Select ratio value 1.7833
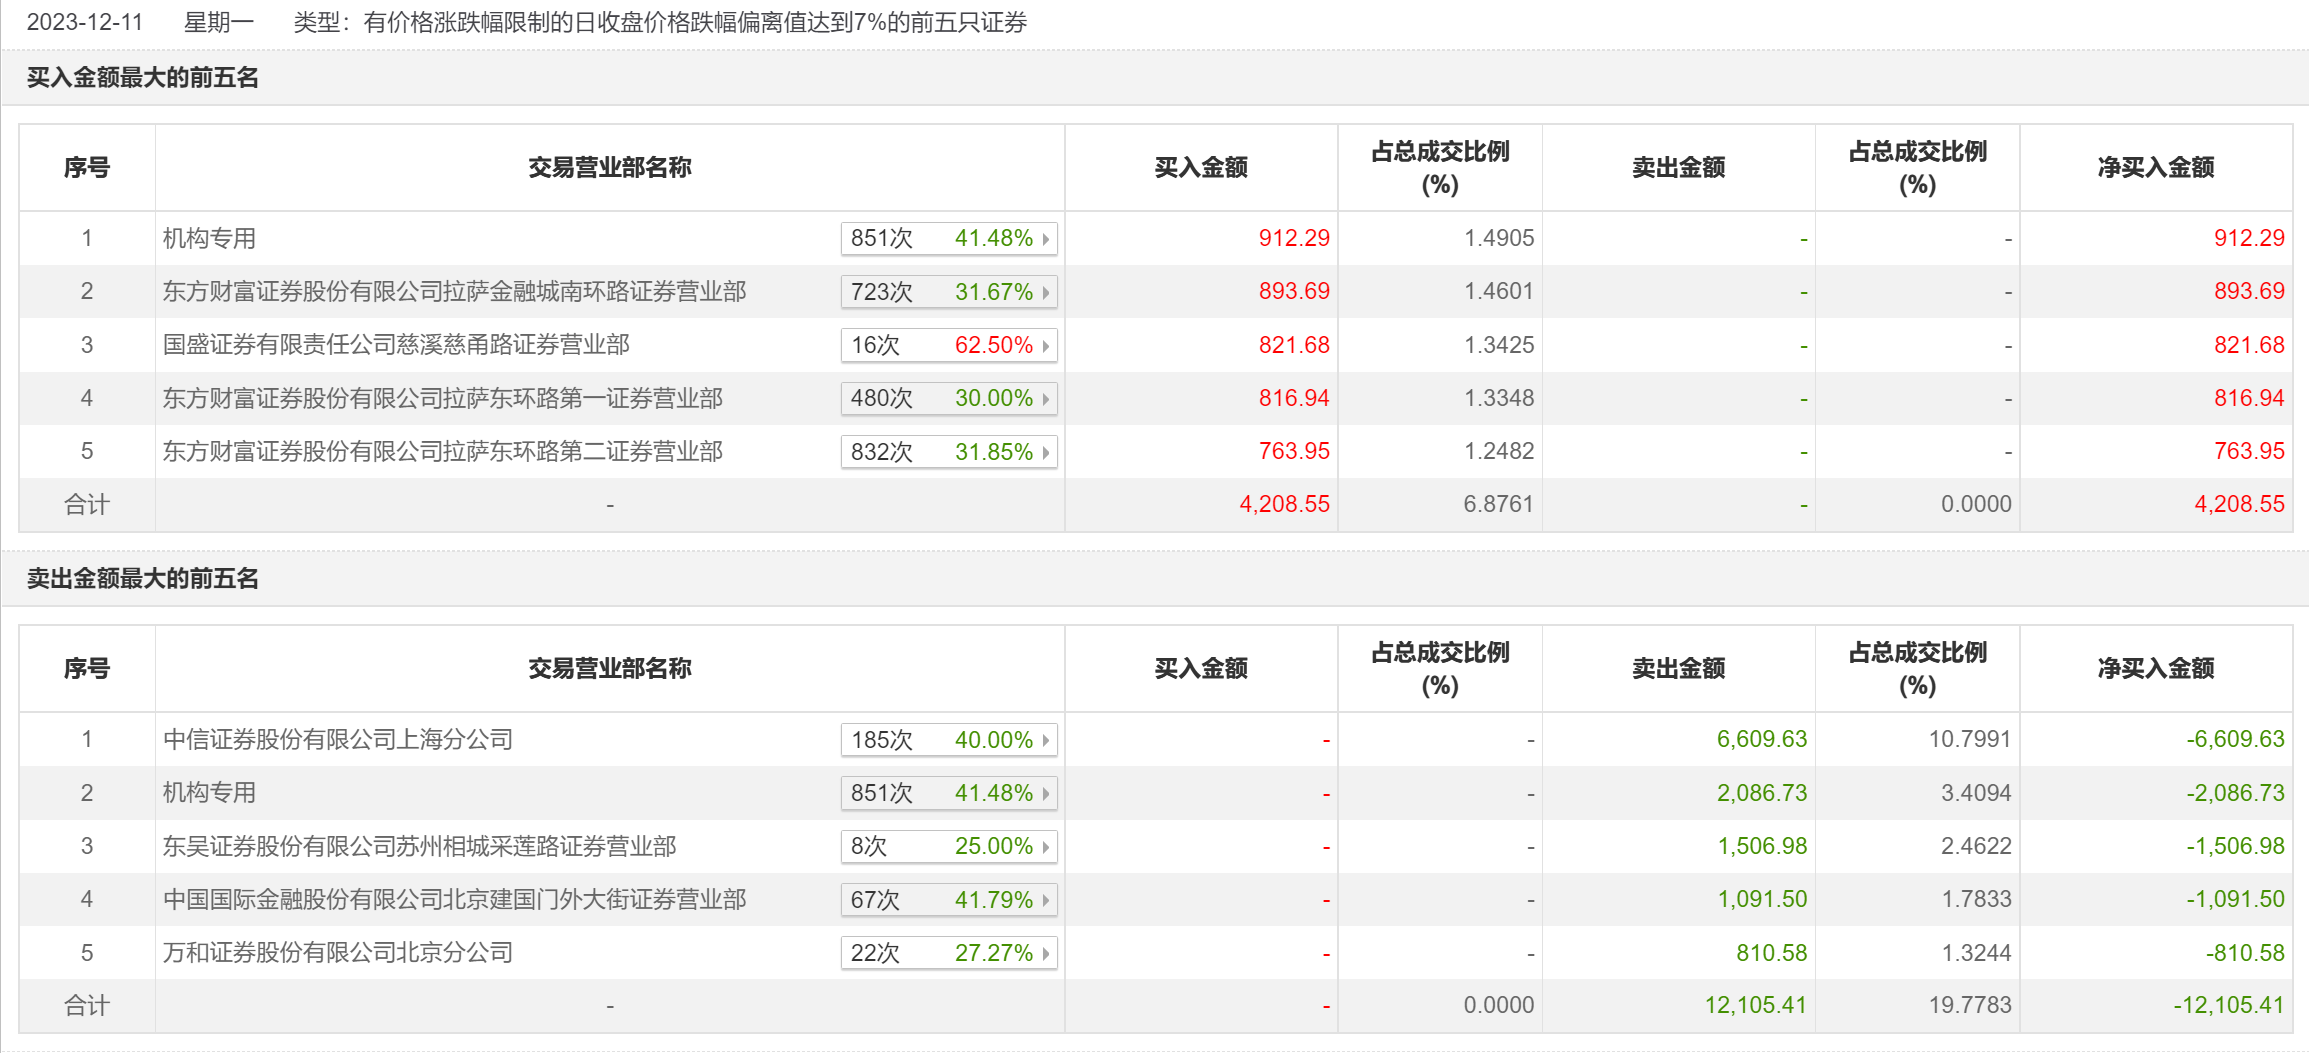 [1975, 899]
